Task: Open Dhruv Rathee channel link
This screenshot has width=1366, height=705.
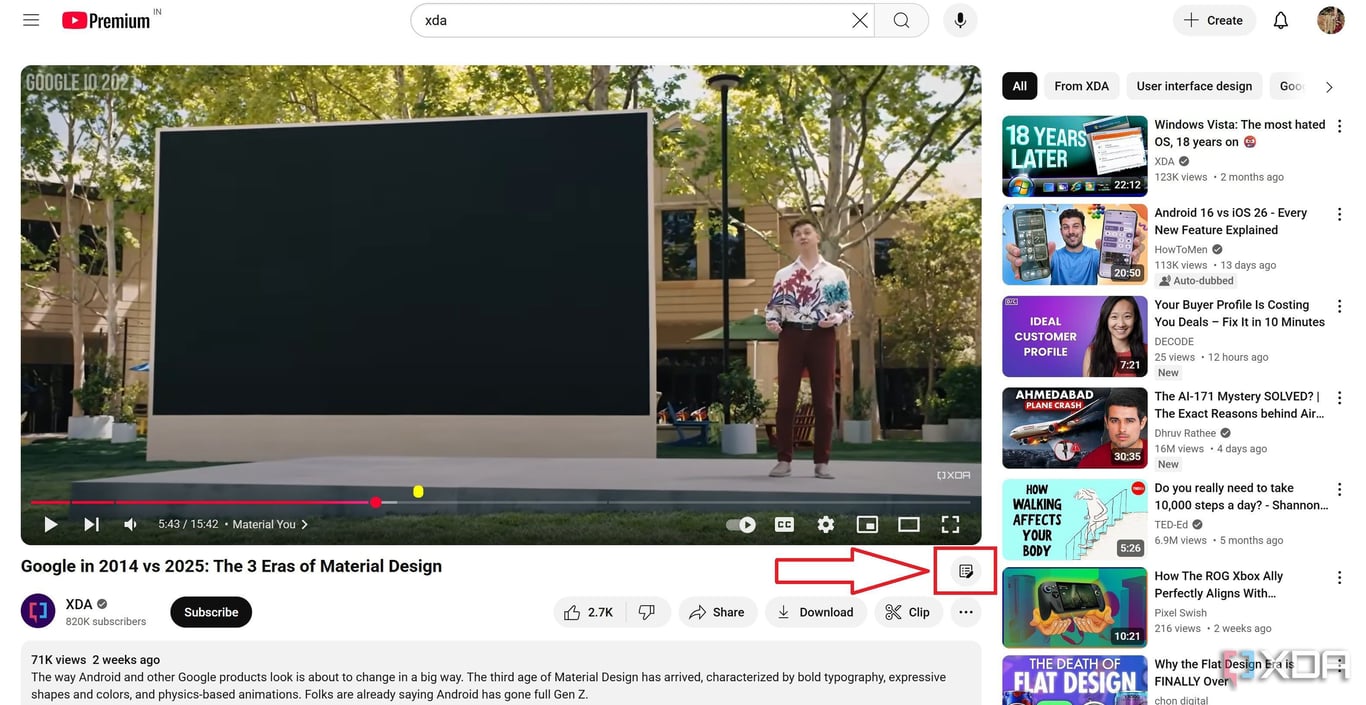Action: [1186, 433]
